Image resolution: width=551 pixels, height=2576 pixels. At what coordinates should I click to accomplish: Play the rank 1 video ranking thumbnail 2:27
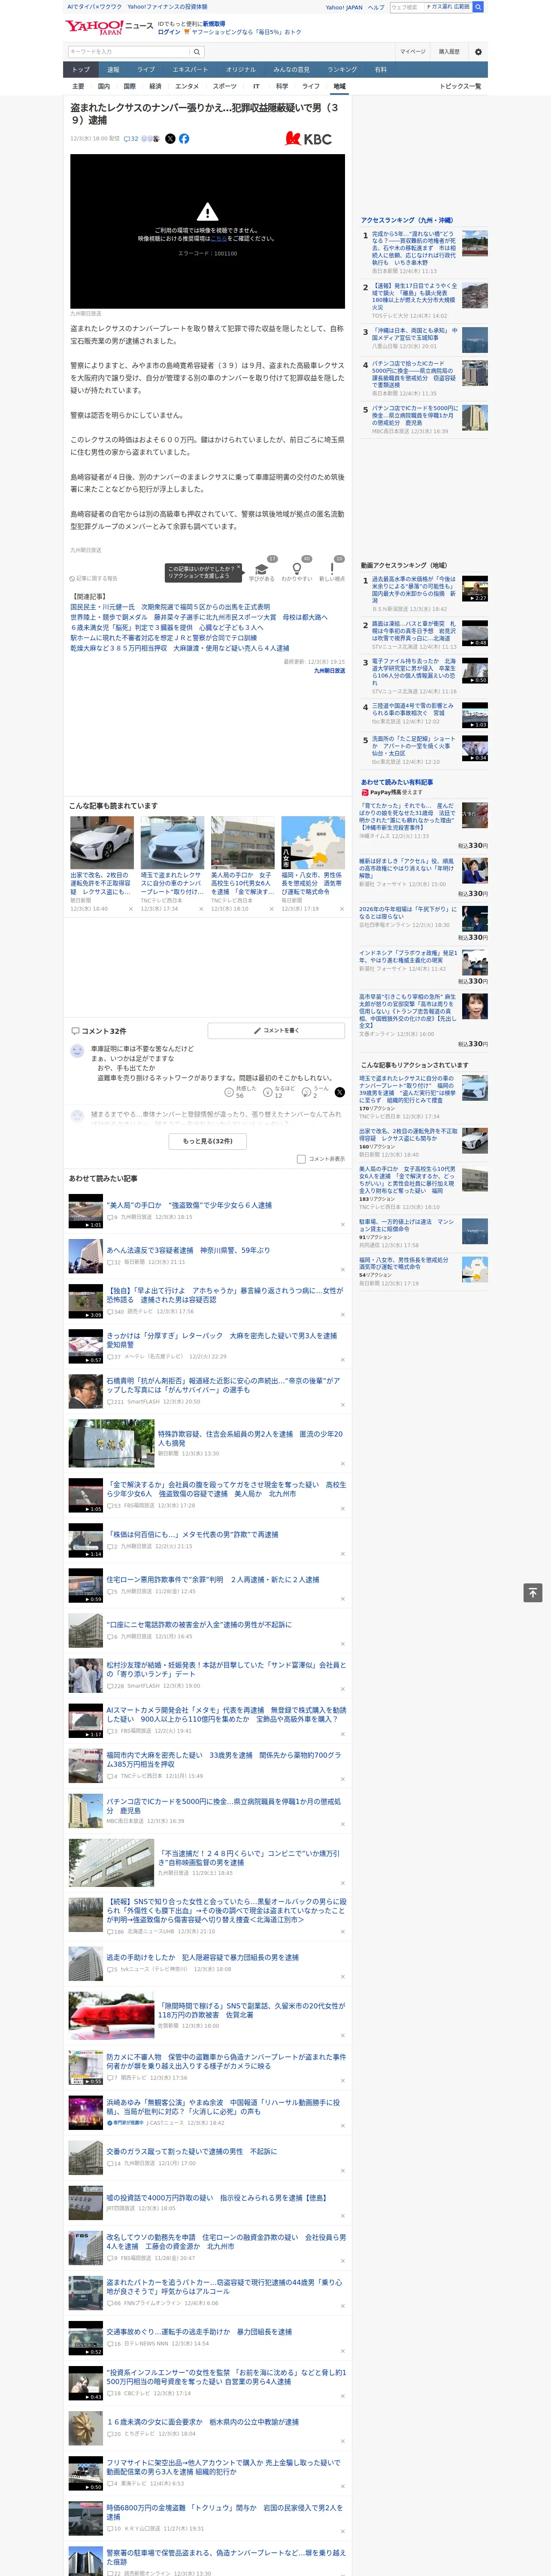click(475, 588)
